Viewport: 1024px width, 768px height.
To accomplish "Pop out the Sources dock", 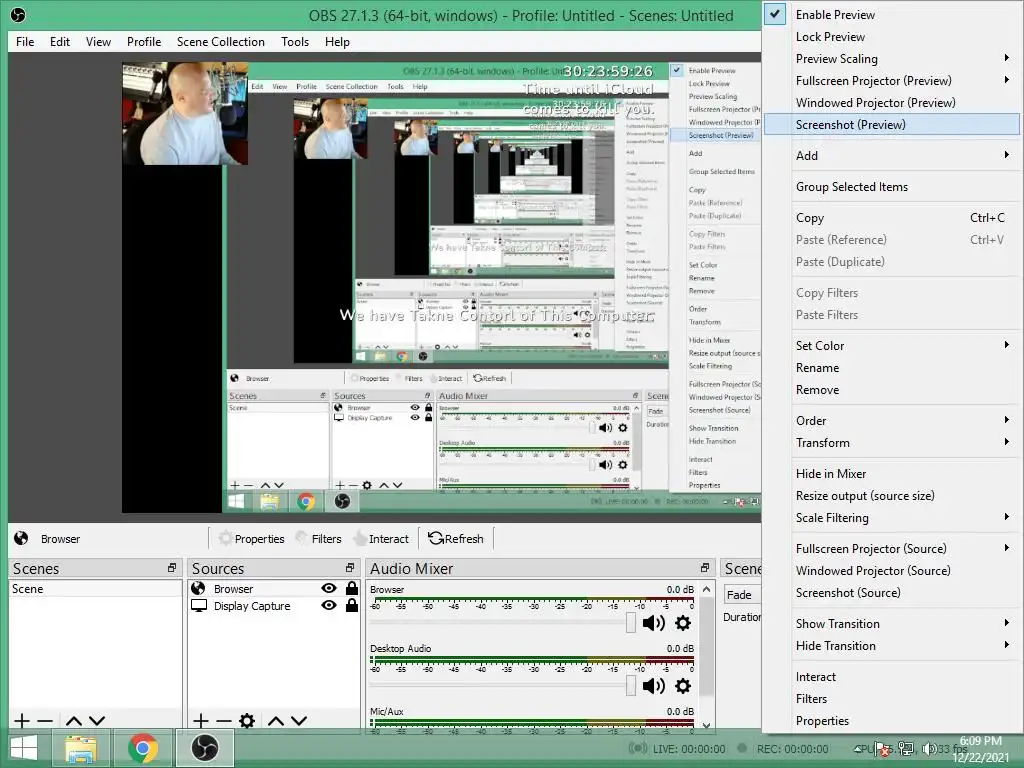I will point(350,568).
